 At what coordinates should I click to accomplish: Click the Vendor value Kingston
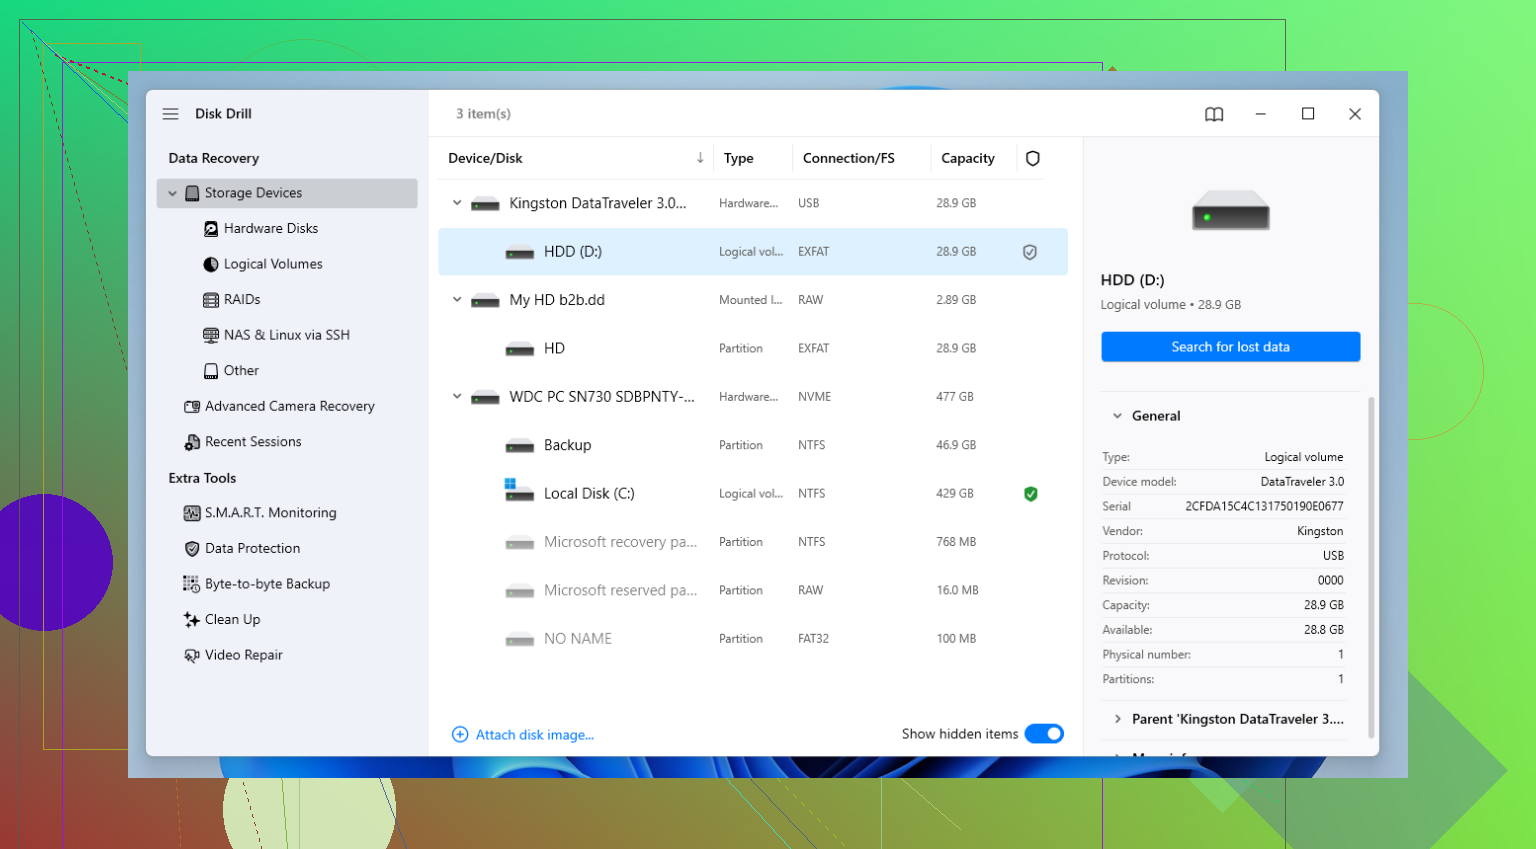point(1320,532)
